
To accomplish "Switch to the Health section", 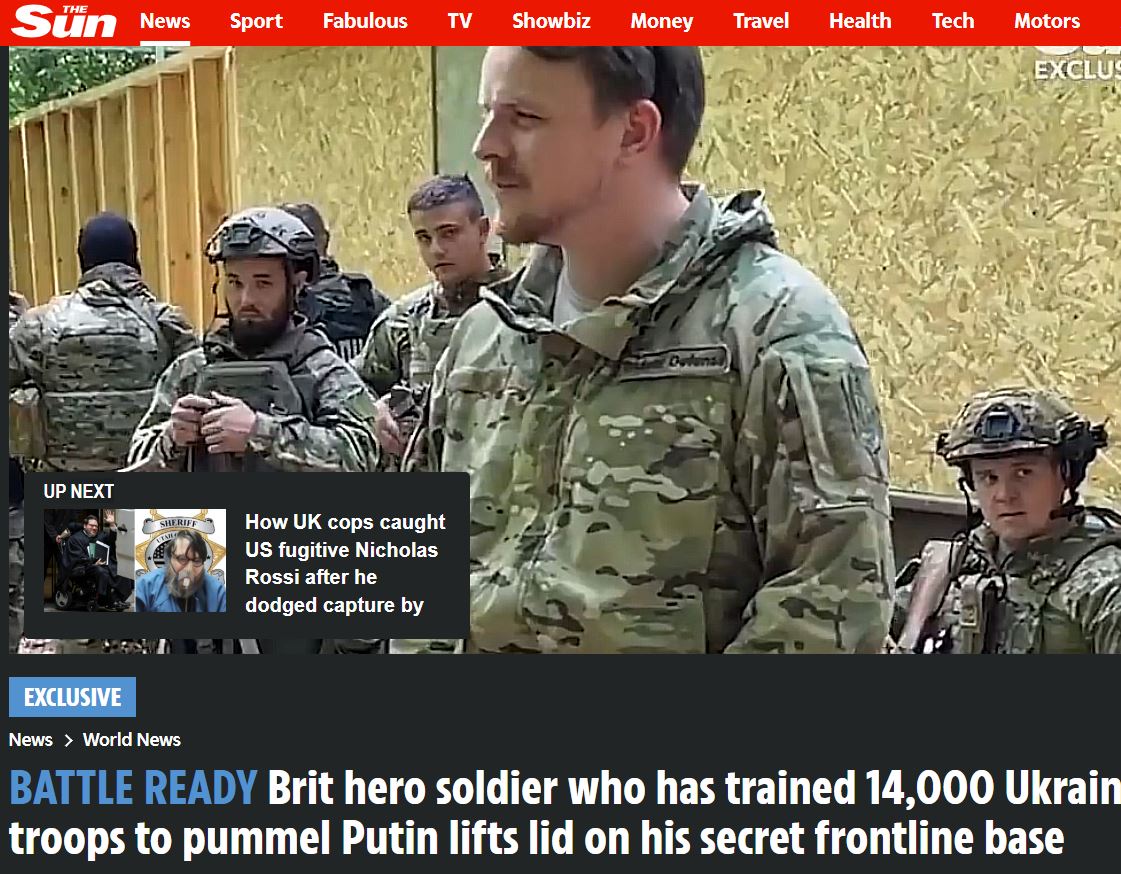I will coord(860,21).
